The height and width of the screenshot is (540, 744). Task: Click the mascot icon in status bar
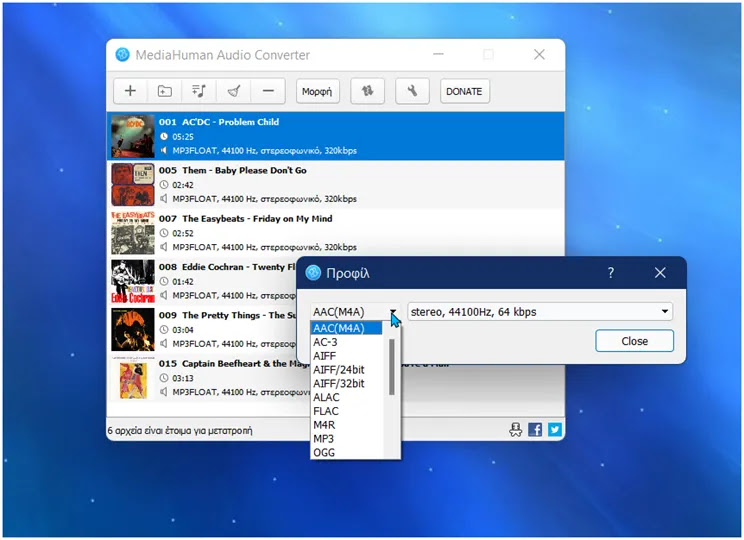tap(515, 430)
